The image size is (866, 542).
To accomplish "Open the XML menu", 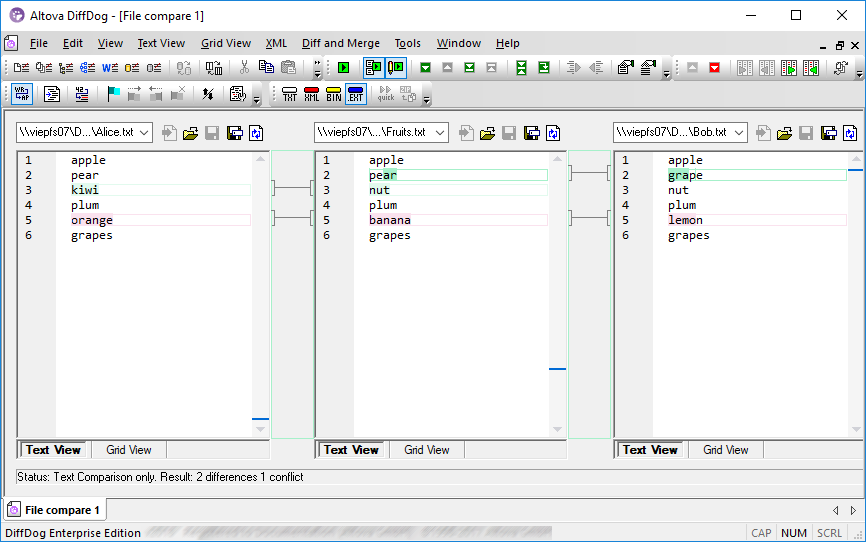I will click(276, 43).
